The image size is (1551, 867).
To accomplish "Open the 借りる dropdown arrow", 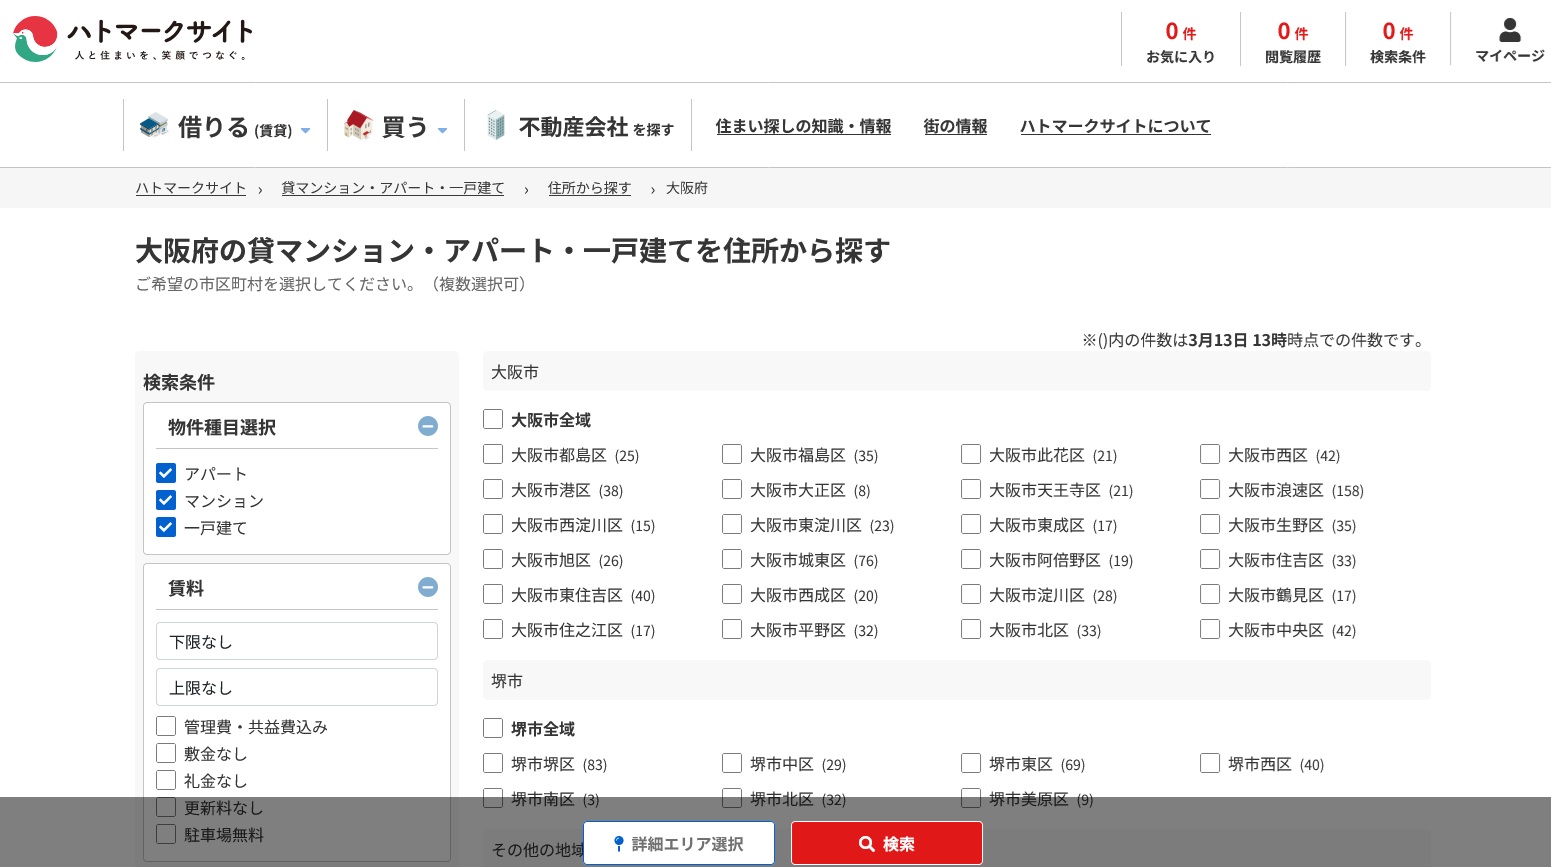I will pos(305,130).
